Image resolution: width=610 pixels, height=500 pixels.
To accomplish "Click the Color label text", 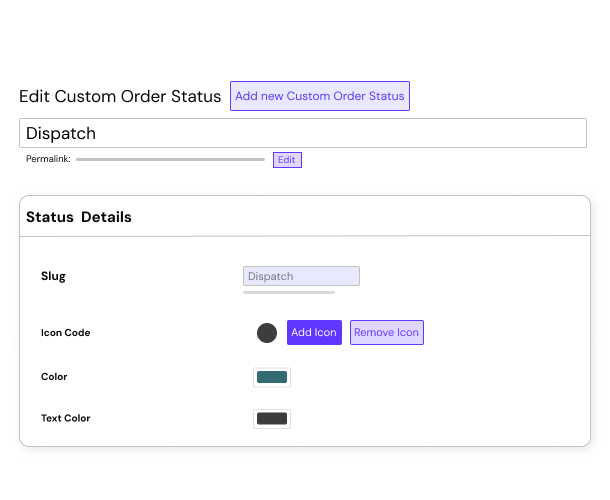I will tap(54, 377).
